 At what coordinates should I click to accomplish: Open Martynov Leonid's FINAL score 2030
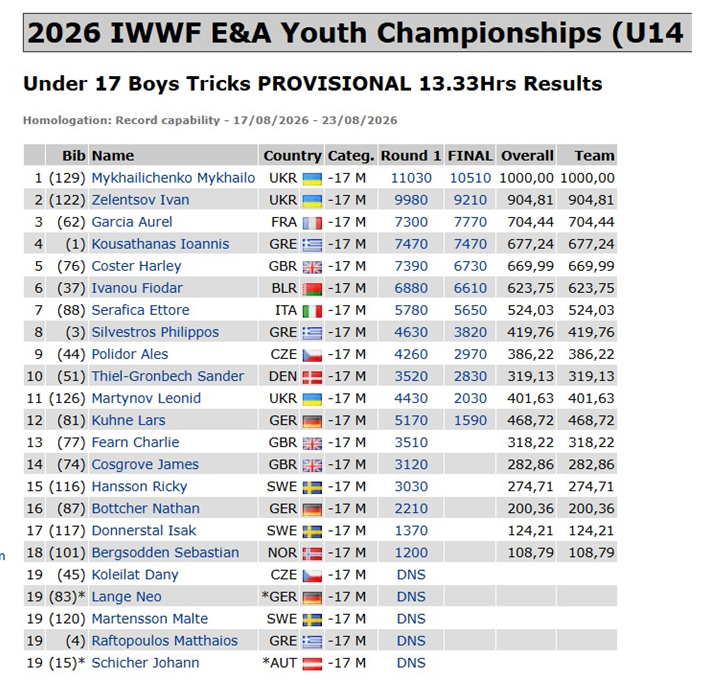[470, 398]
